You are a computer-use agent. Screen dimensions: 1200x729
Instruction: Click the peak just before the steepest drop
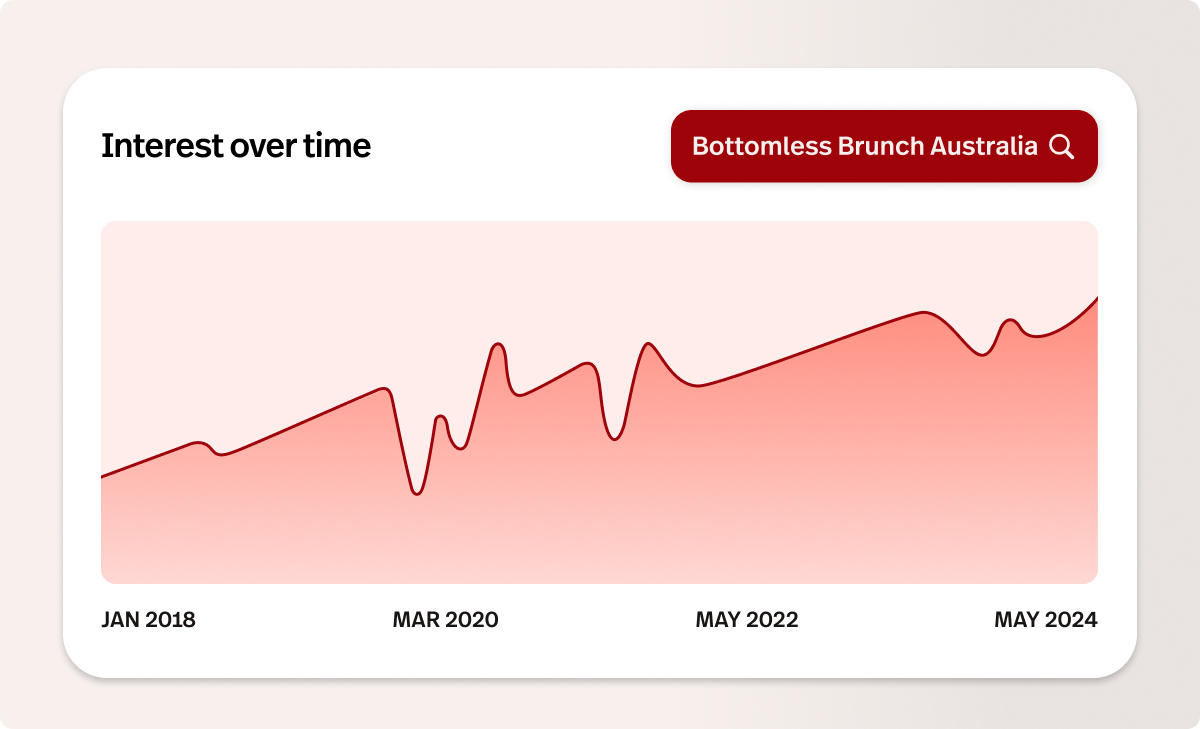point(384,388)
